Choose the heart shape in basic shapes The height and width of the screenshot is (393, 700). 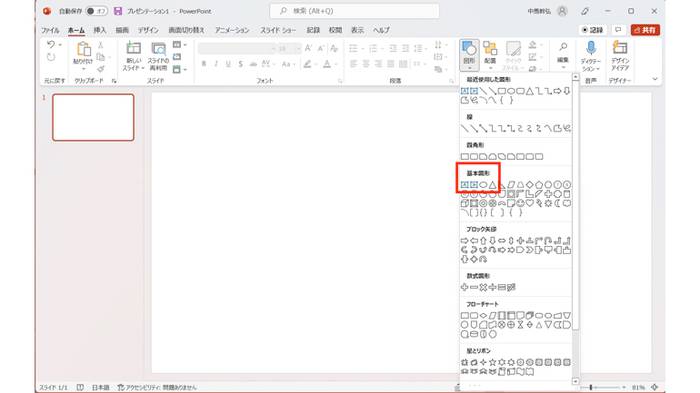click(x=530, y=203)
